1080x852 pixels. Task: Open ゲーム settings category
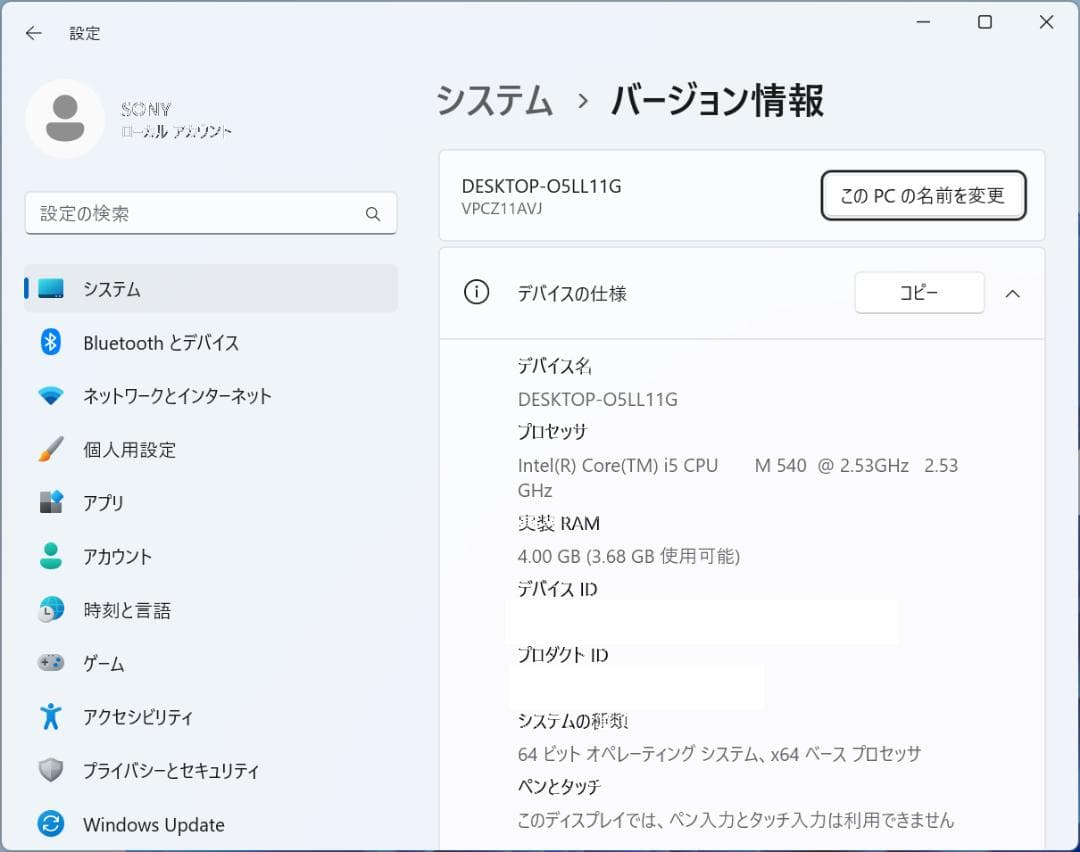[x=211, y=663]
